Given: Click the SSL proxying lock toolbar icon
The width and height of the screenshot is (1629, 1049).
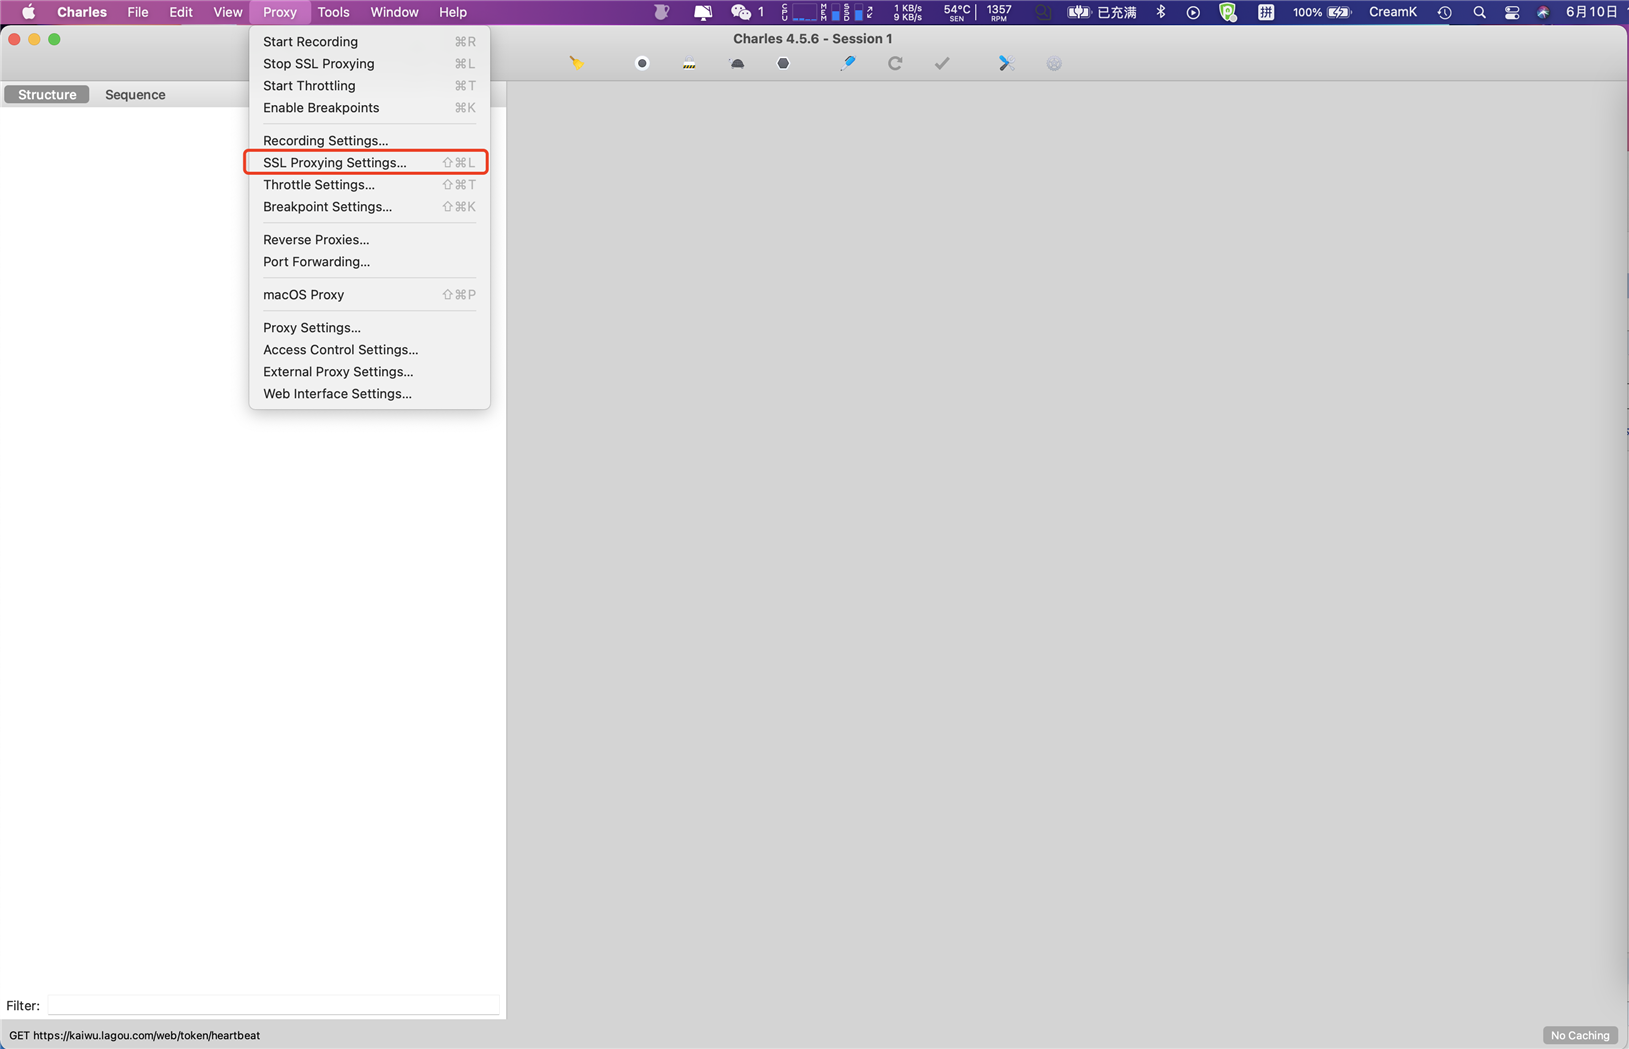Looking at the screenshot, I should pyautogui.click(x=689, y=64).
